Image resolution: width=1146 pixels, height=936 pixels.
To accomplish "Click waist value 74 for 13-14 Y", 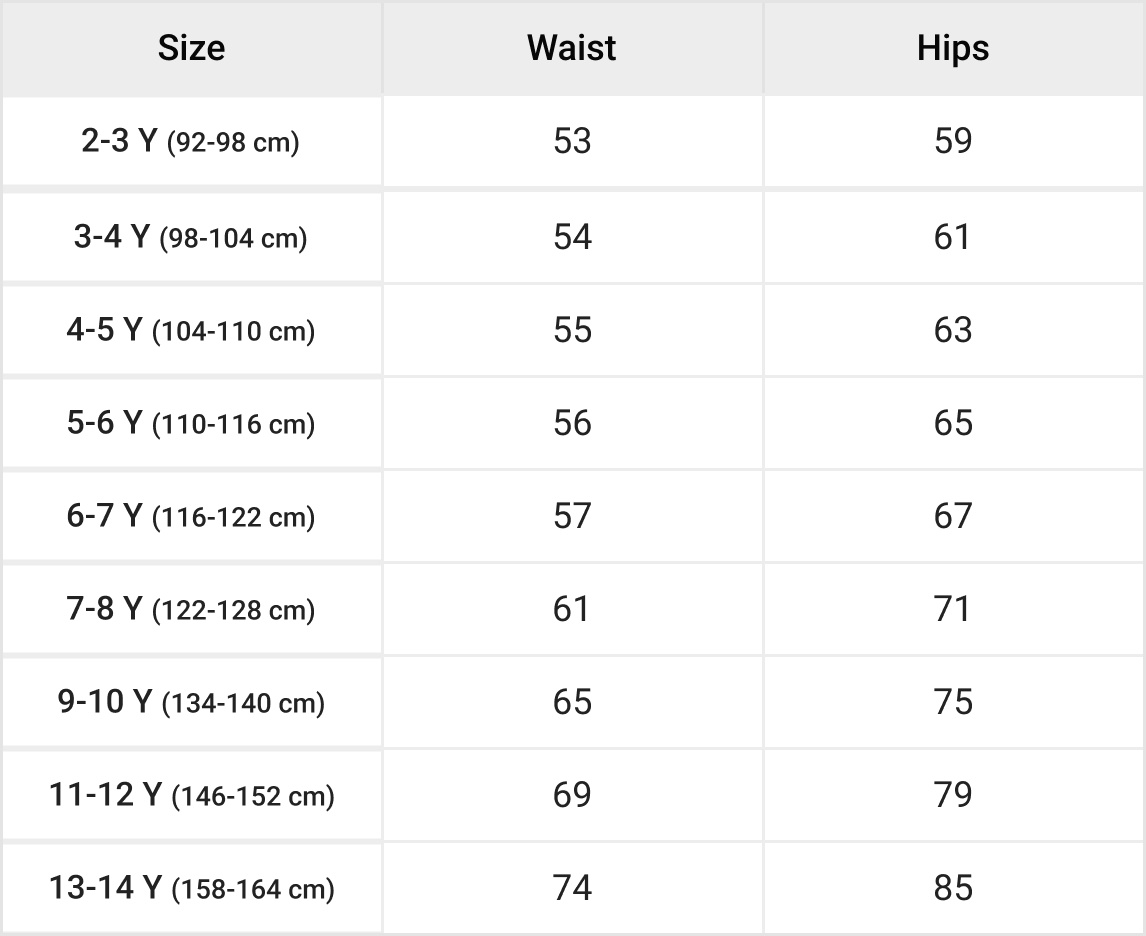I will tap(572, 889).
